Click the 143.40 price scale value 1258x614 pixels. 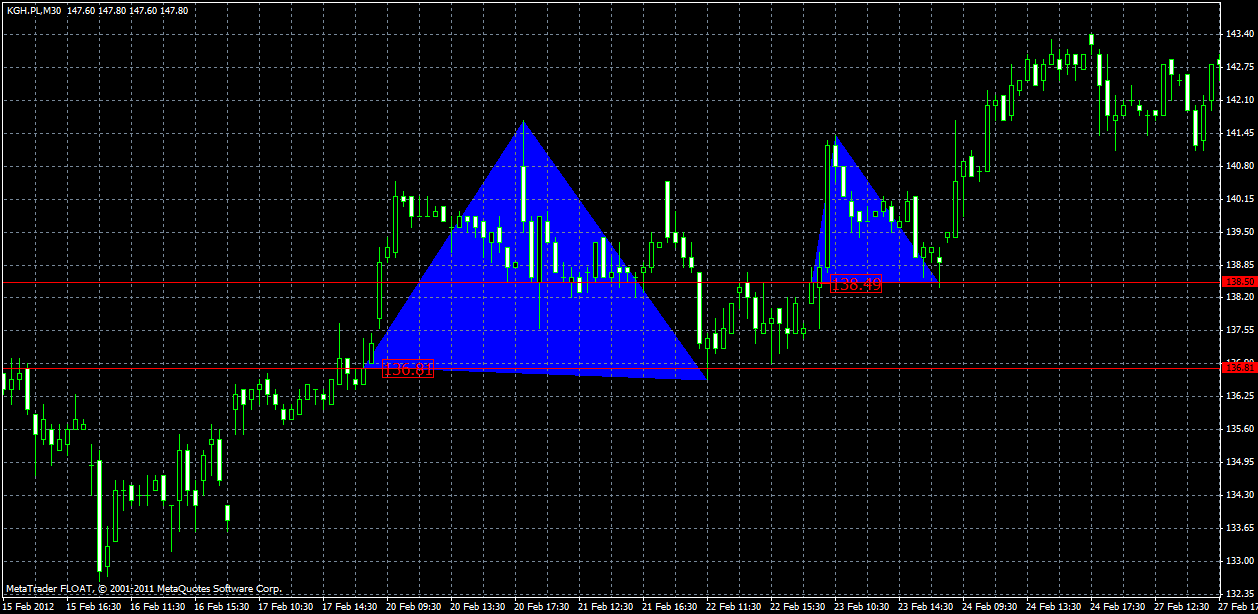[1240, 34]
